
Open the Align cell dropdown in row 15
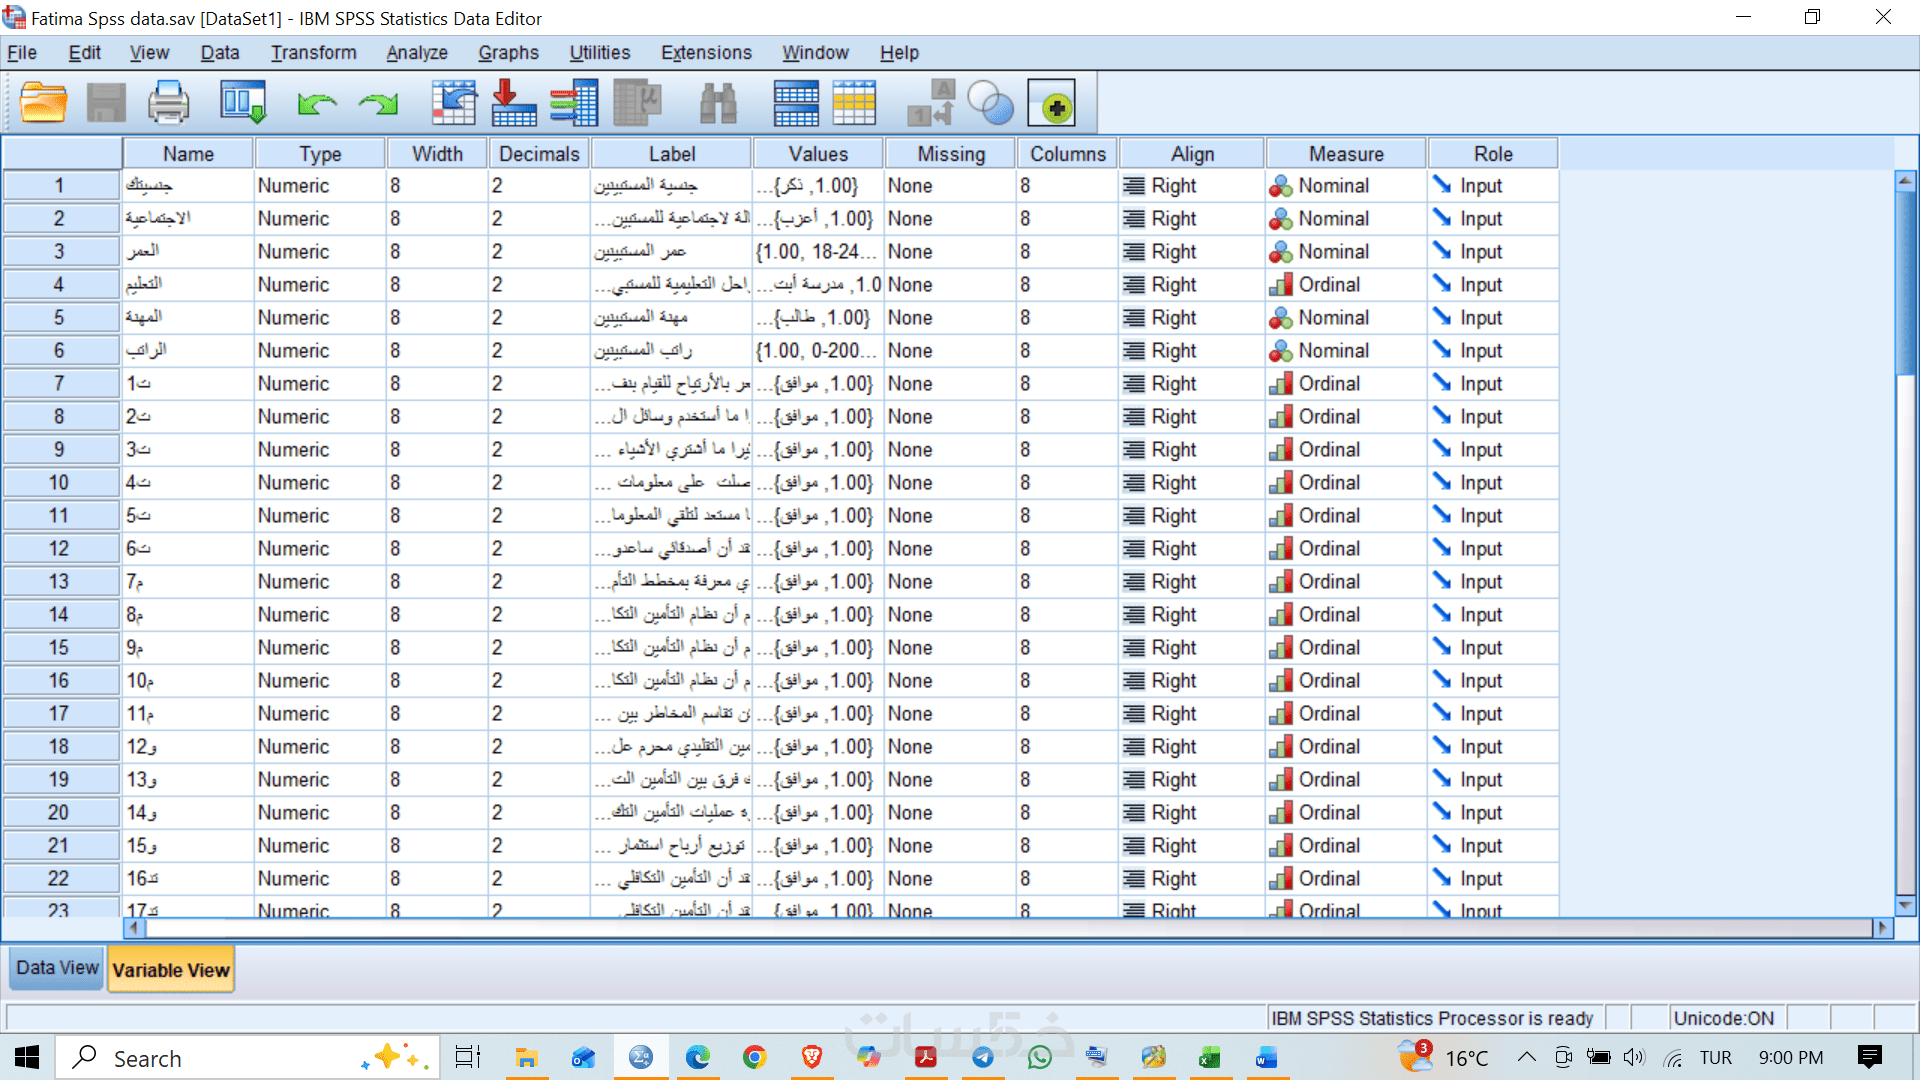pyautogui.click(x=1191, y=648)
